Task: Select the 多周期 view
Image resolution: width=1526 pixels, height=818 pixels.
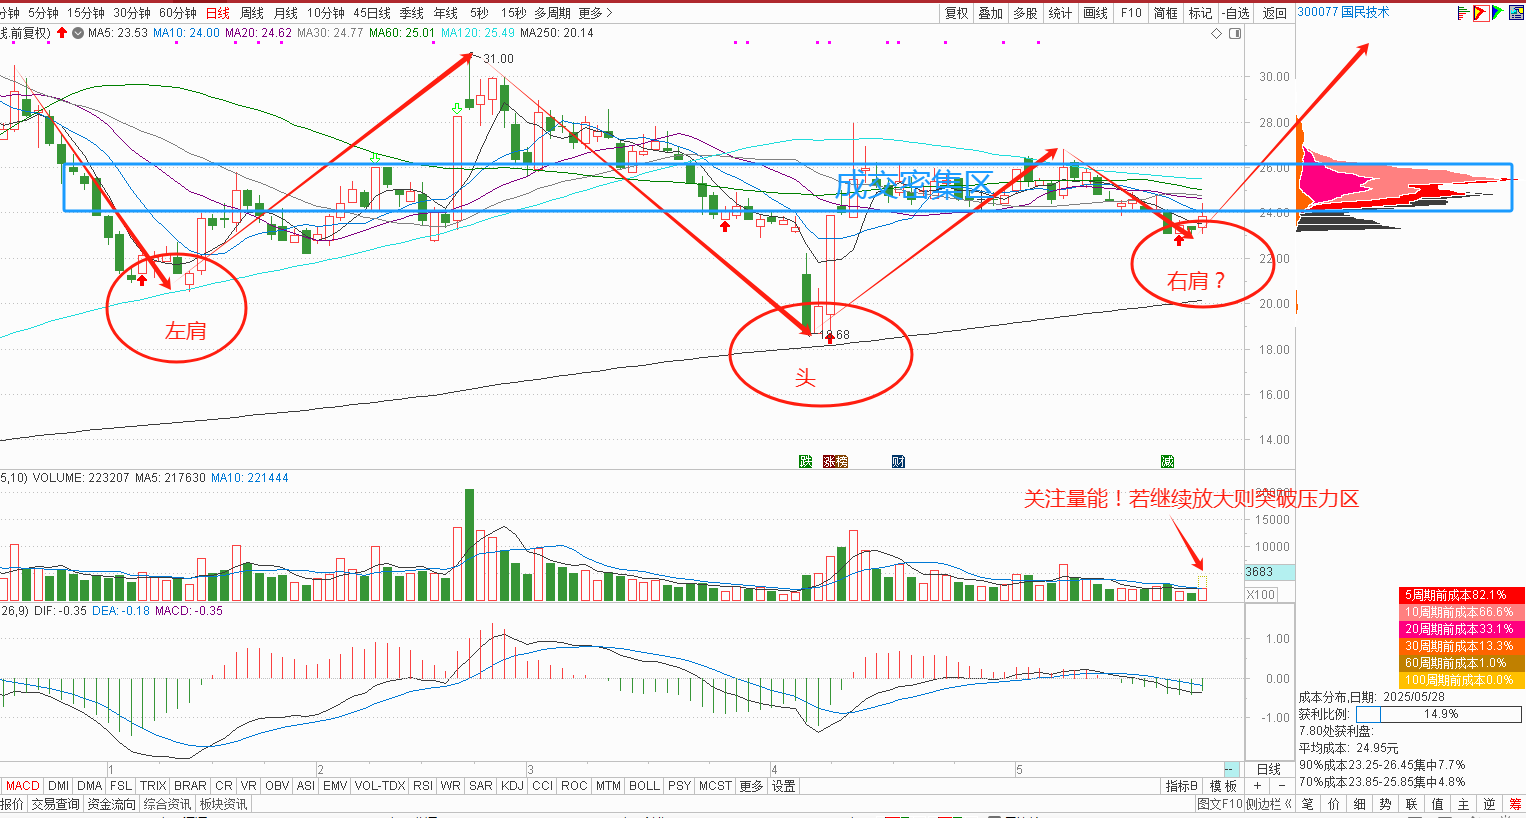Action: [552, 13]
